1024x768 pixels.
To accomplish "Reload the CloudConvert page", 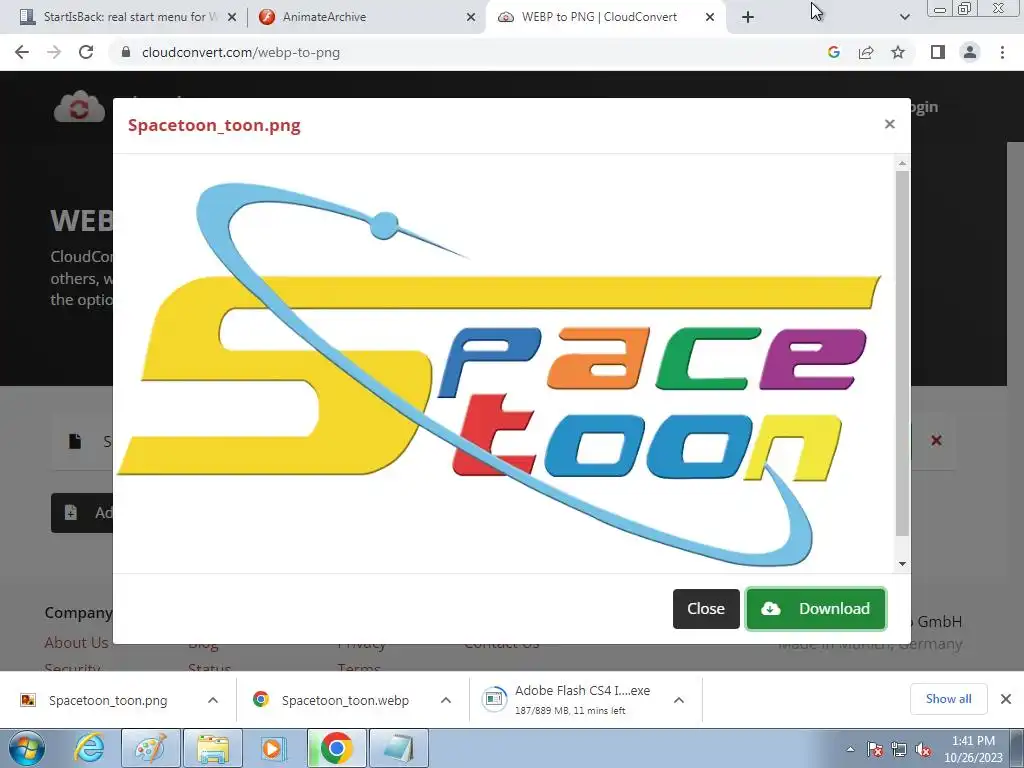I will point(86,52).
